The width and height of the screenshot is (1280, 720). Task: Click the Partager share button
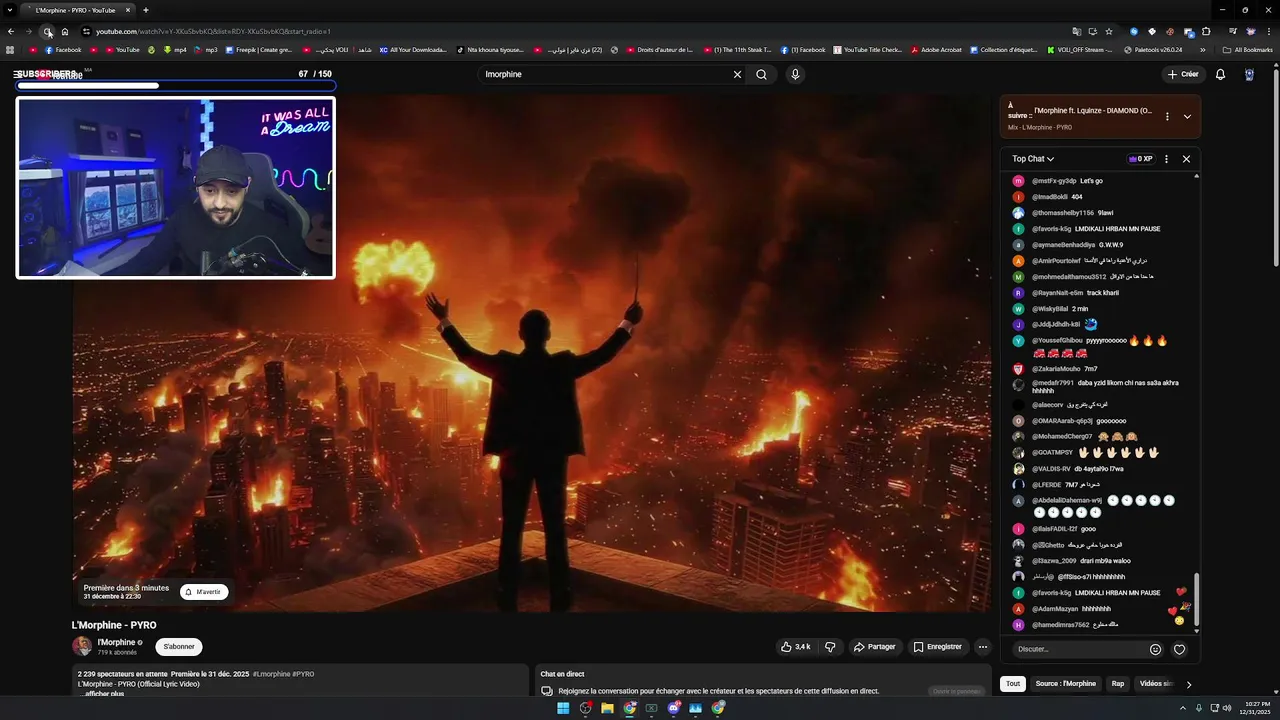click(874, 647)
